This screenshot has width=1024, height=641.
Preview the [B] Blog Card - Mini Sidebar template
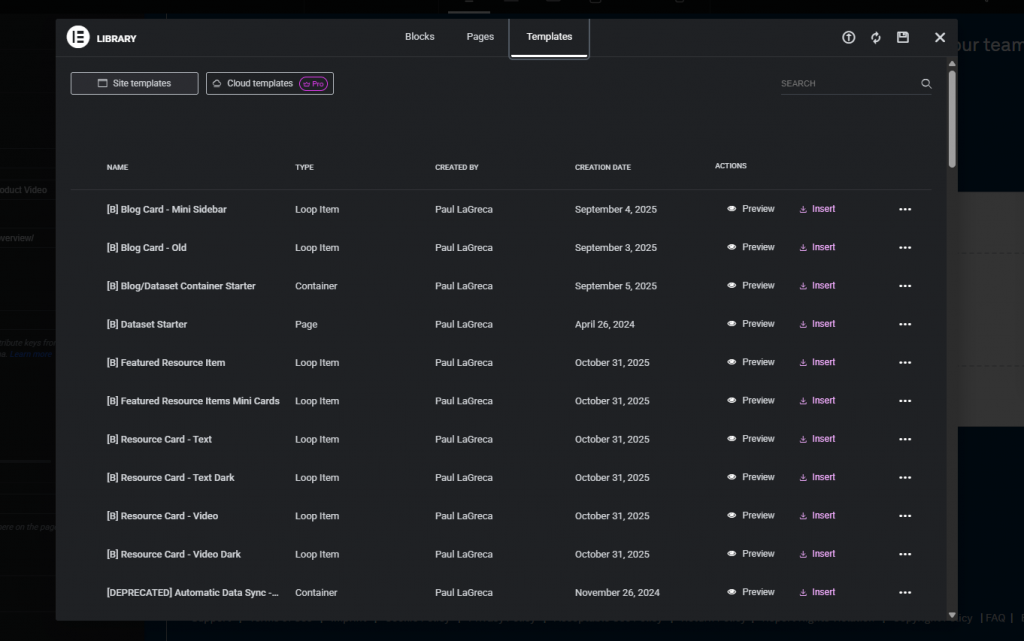751,209
